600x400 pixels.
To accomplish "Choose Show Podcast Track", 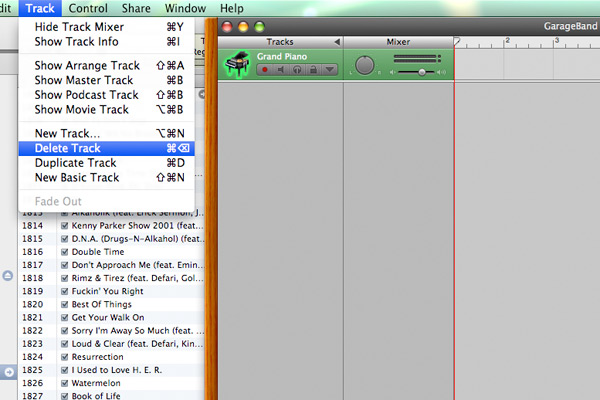I will (x=106, y=95).
